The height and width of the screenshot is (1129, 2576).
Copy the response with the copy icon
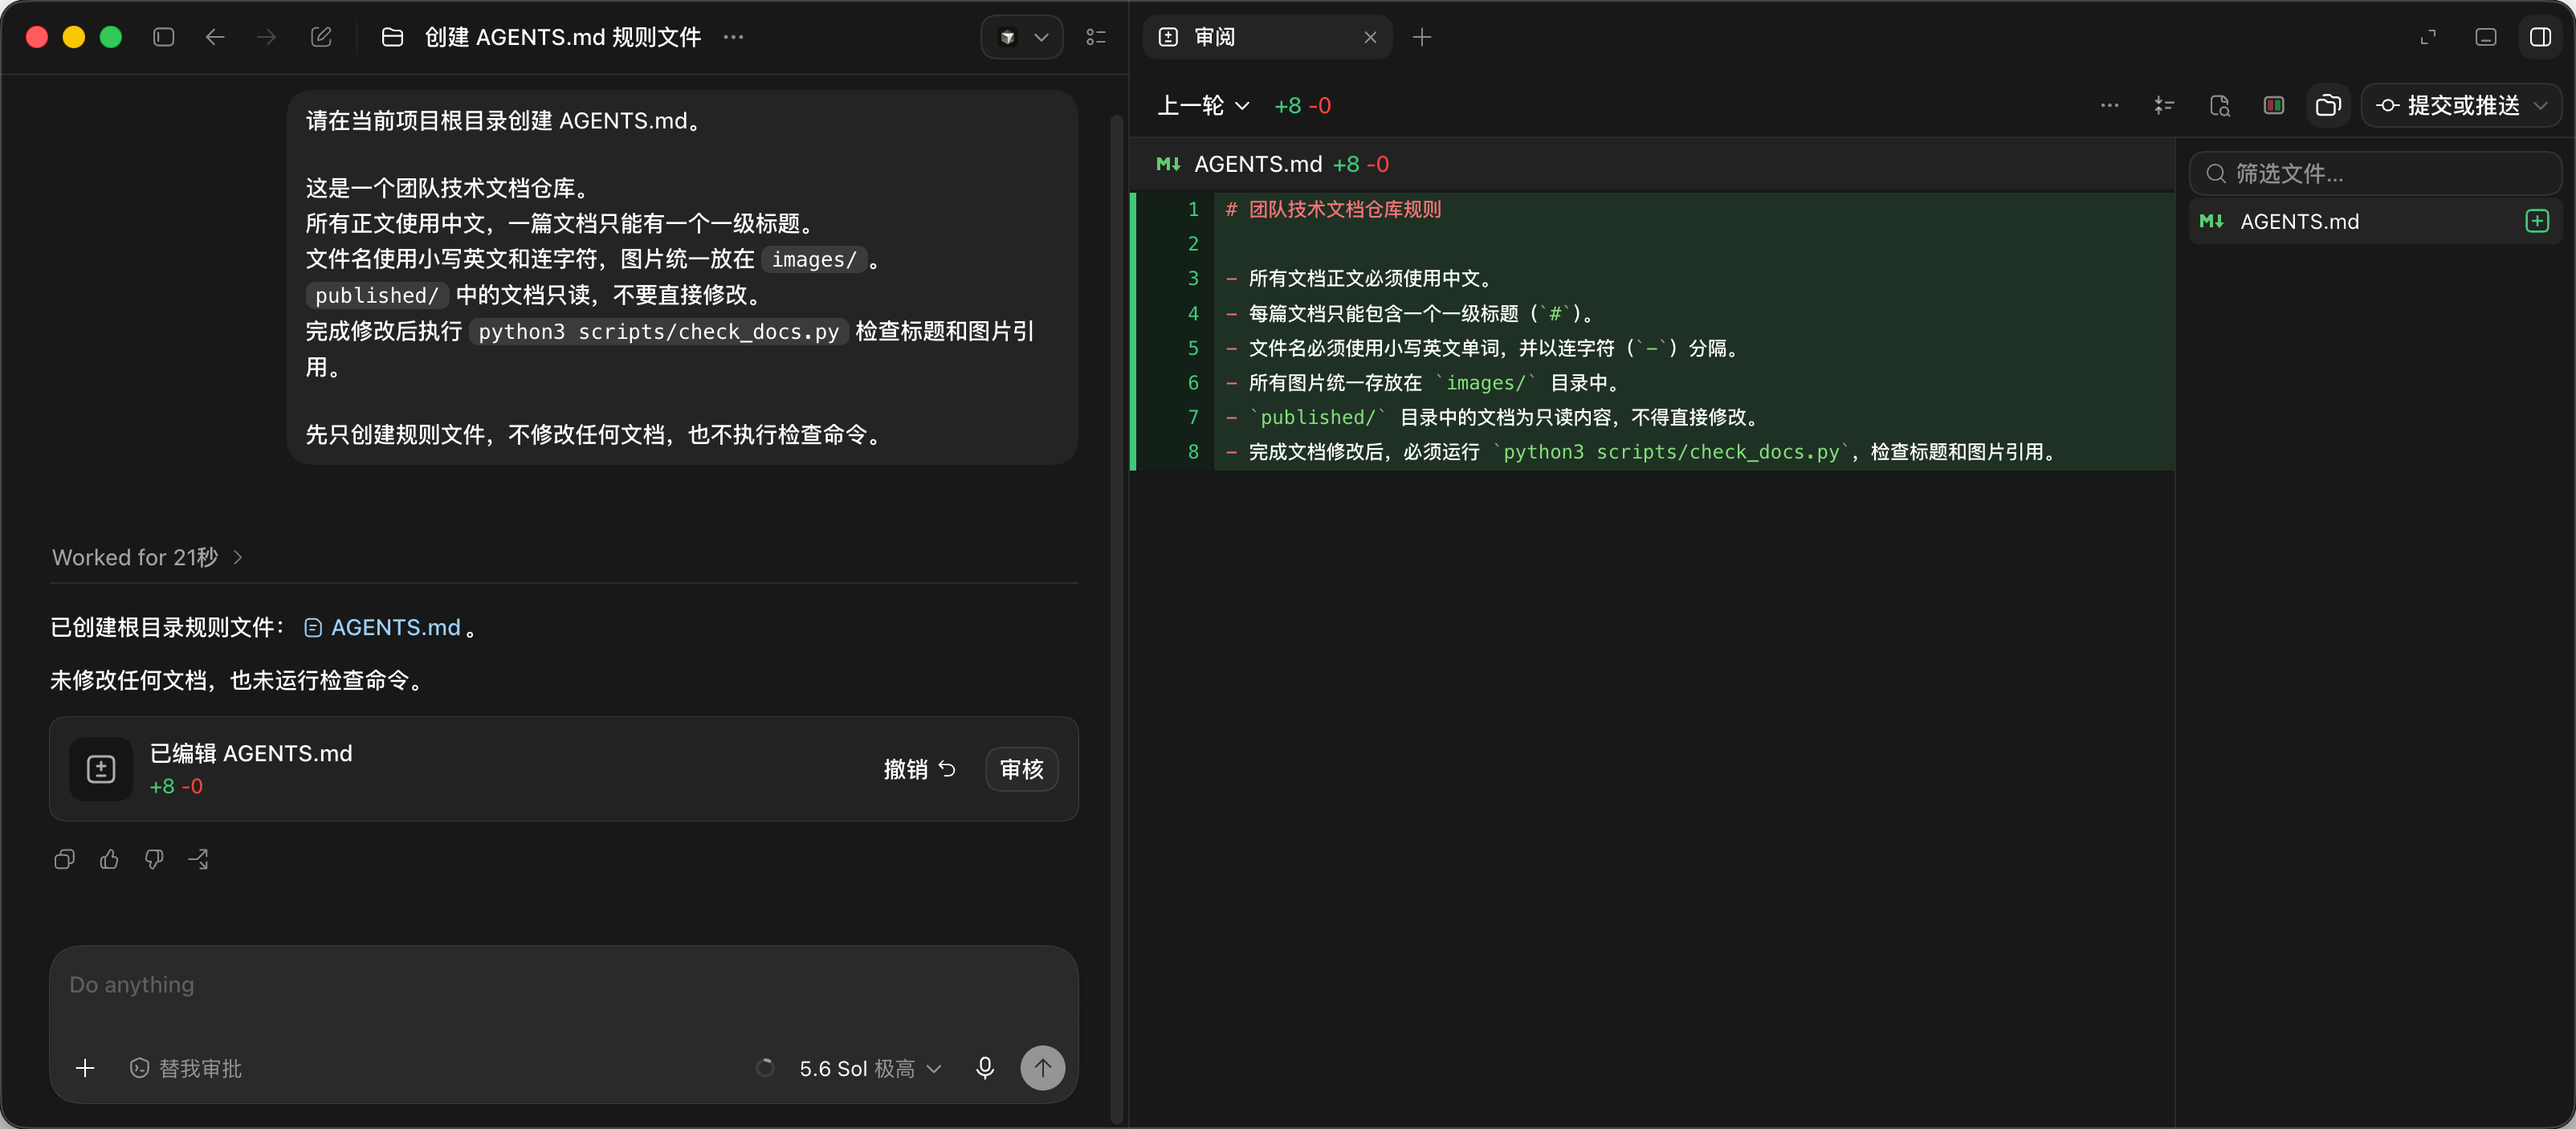tap(65, 859)
